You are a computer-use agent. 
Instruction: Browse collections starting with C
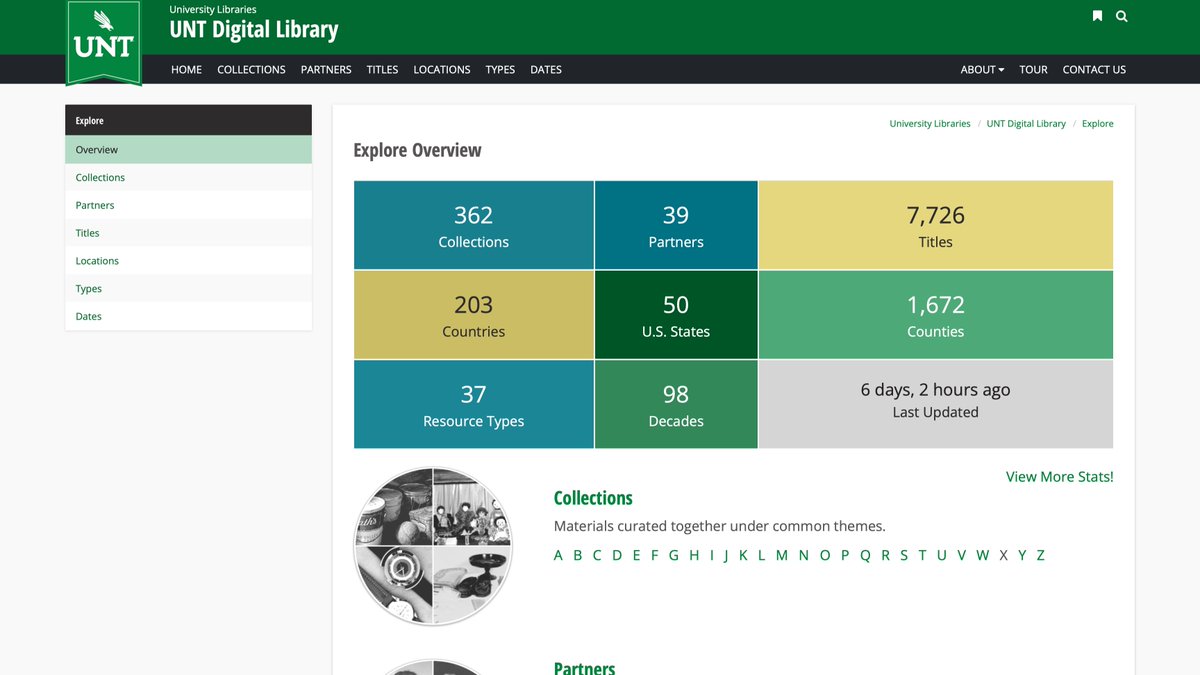pos(597,555)
